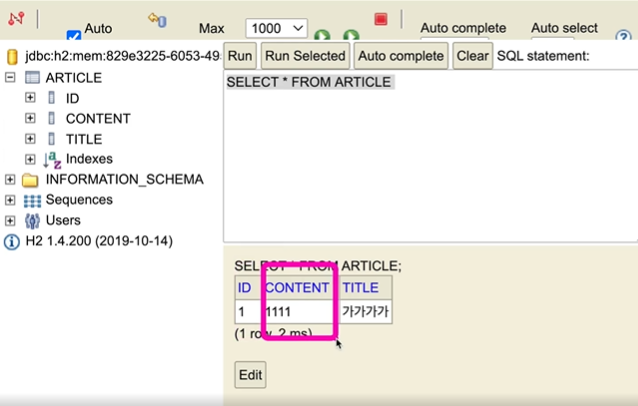The height and width of the screenshot is (406, 638).
Task: Click the ID column icon
Action: [x=51, y=98]
